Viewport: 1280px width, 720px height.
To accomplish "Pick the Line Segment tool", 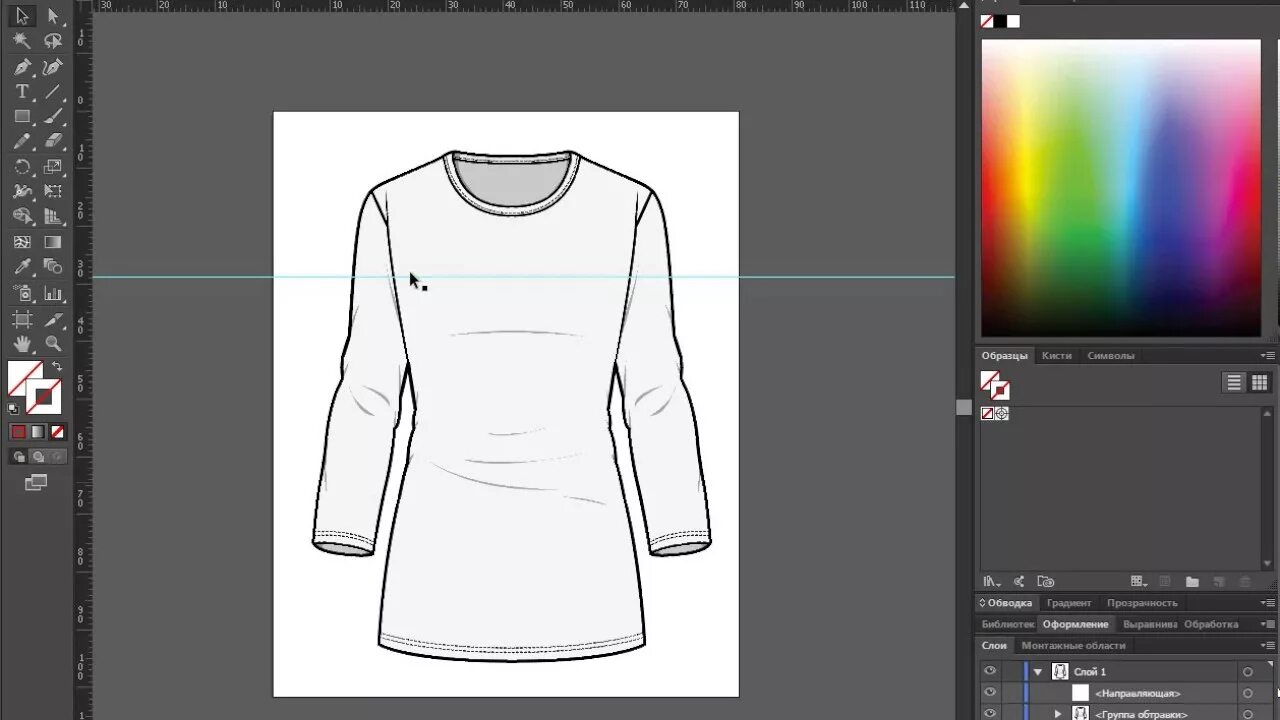I will [53, 92].
